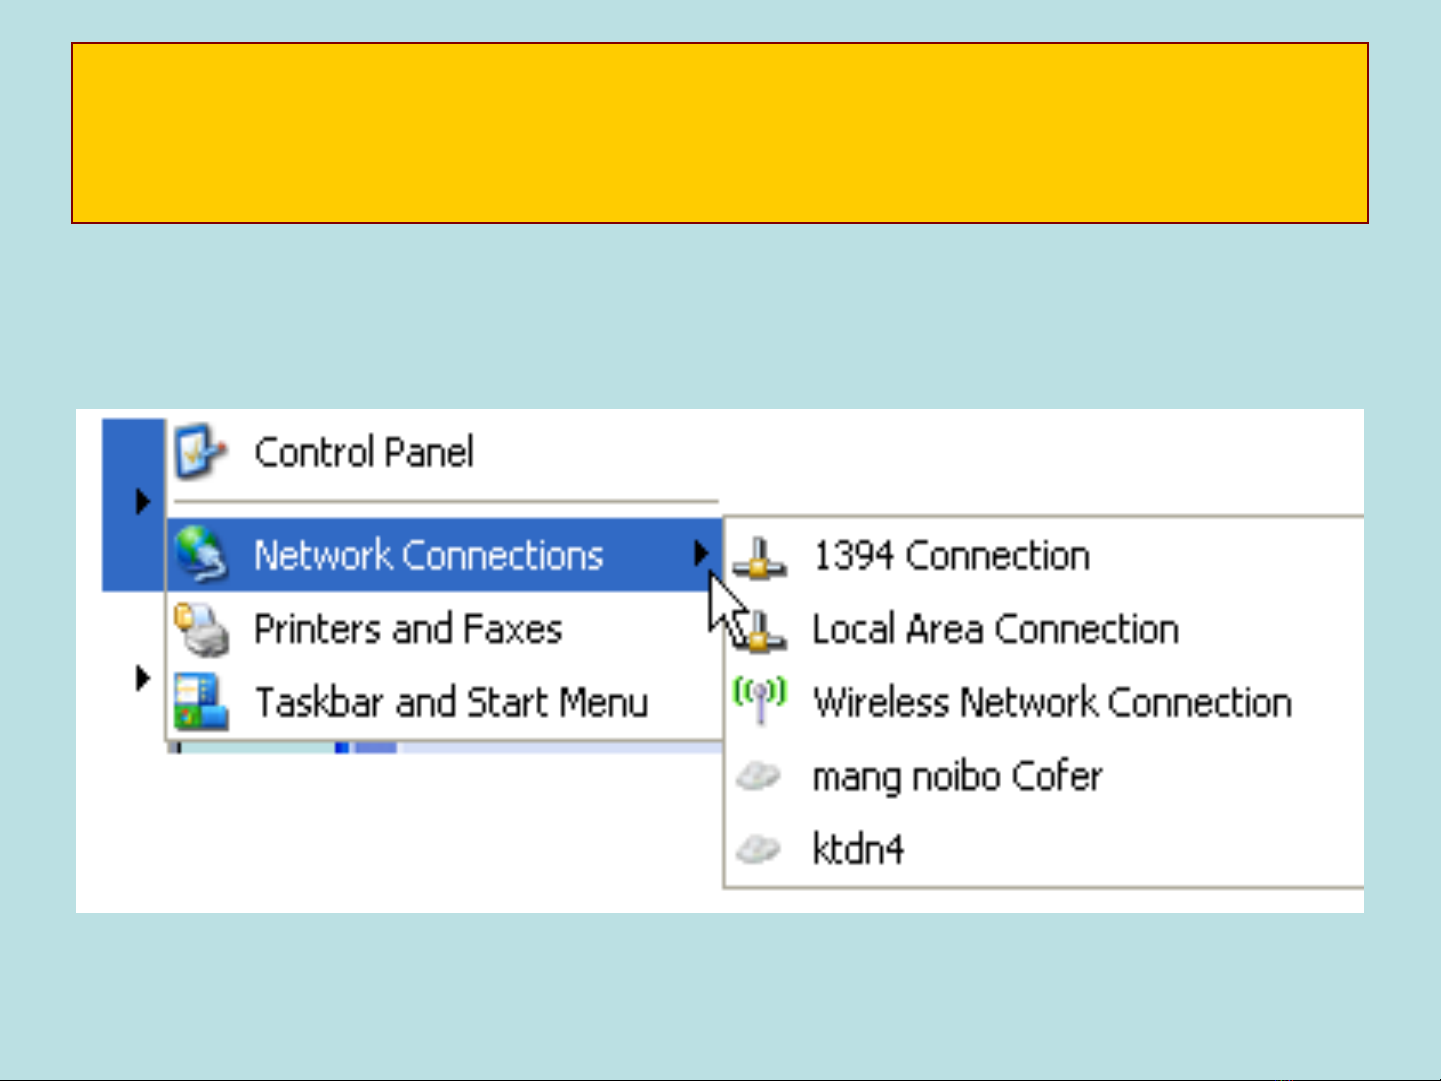Screen dimensions: 1441x1081
Task: Select the Local Area Connection label
Action: [995, 630]
